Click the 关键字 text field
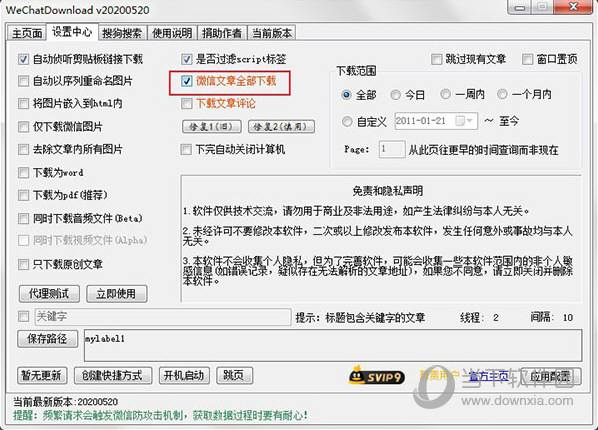The image size is (598, 430). click(163, 317)
